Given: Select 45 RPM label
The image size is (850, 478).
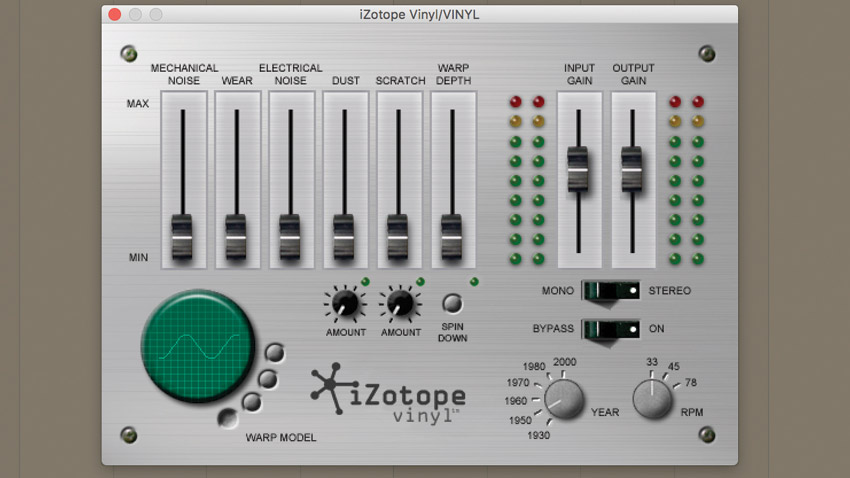Looking at the screenshot, I should pos(673,366).
